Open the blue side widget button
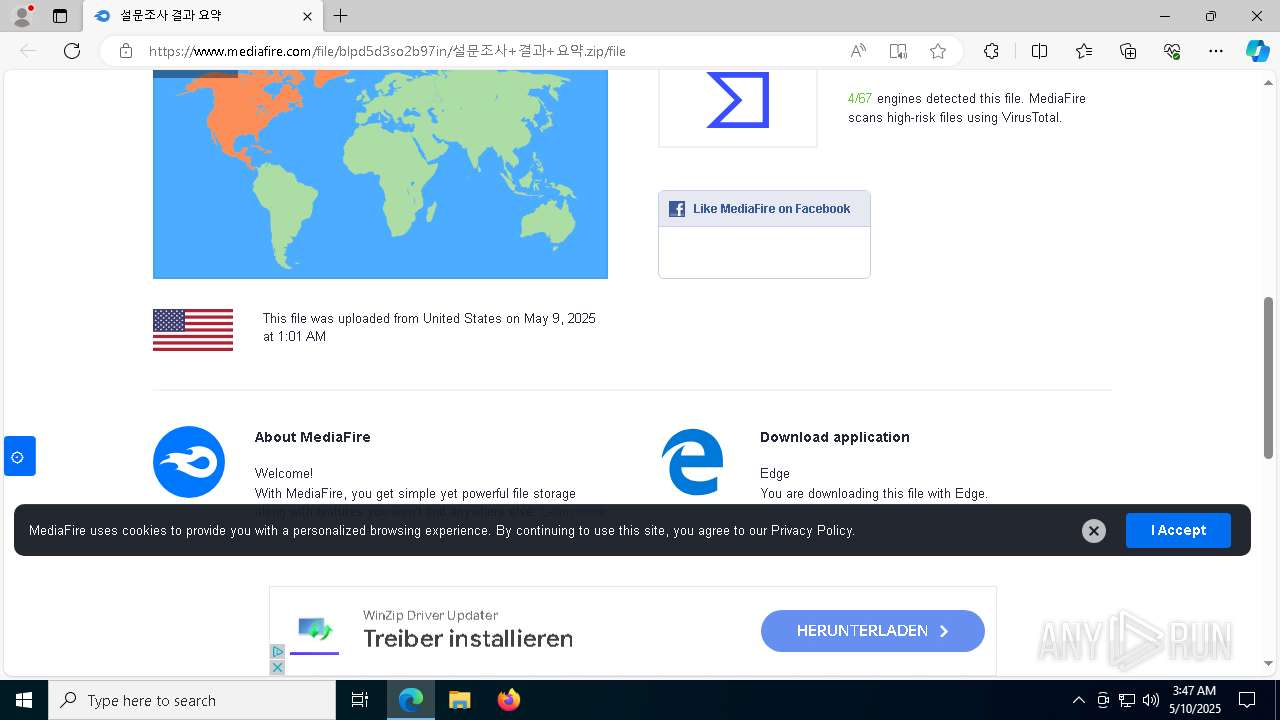Image resolution: width=1280 pixels, height=720 pixels. (x=19, y=456)
